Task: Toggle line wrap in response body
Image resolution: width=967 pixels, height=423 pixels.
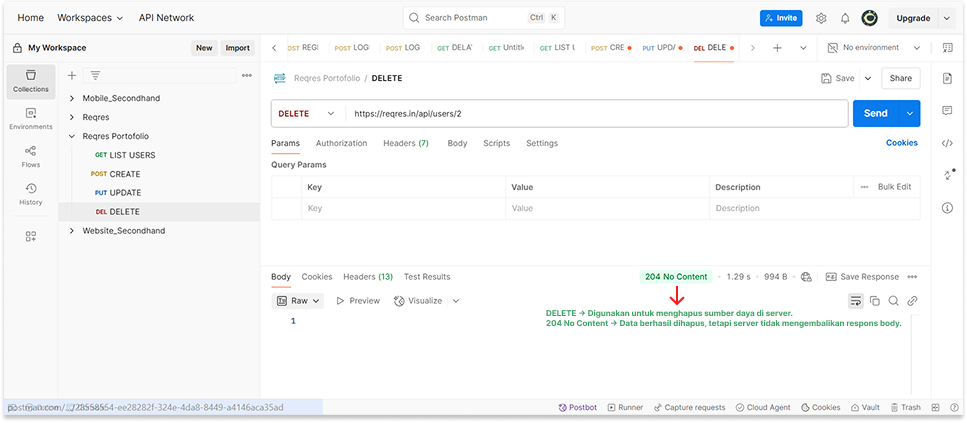Action: [x=856, y=301]
